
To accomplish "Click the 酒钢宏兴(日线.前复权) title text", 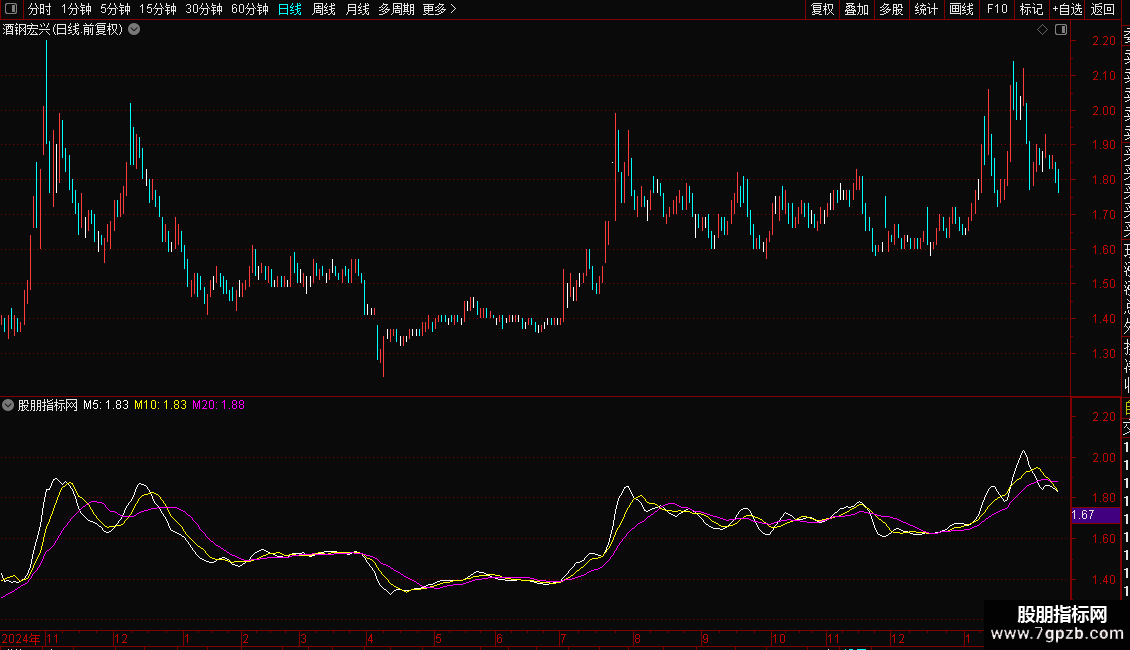I will (63, 30).
